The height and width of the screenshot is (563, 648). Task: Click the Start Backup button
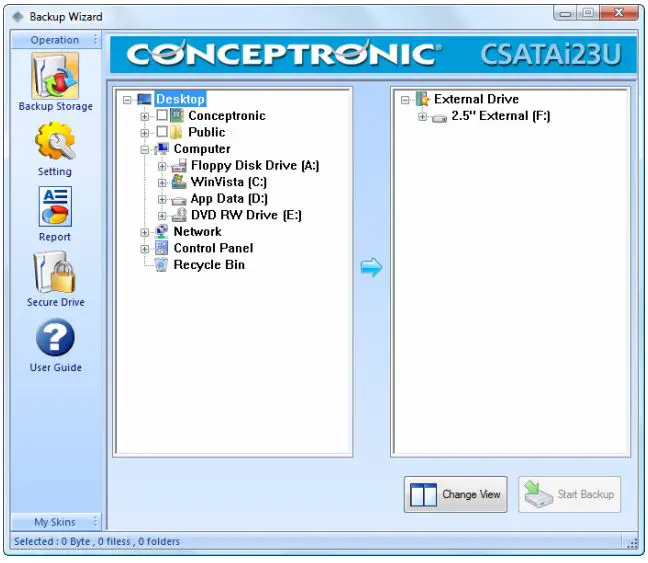[569, 494]
